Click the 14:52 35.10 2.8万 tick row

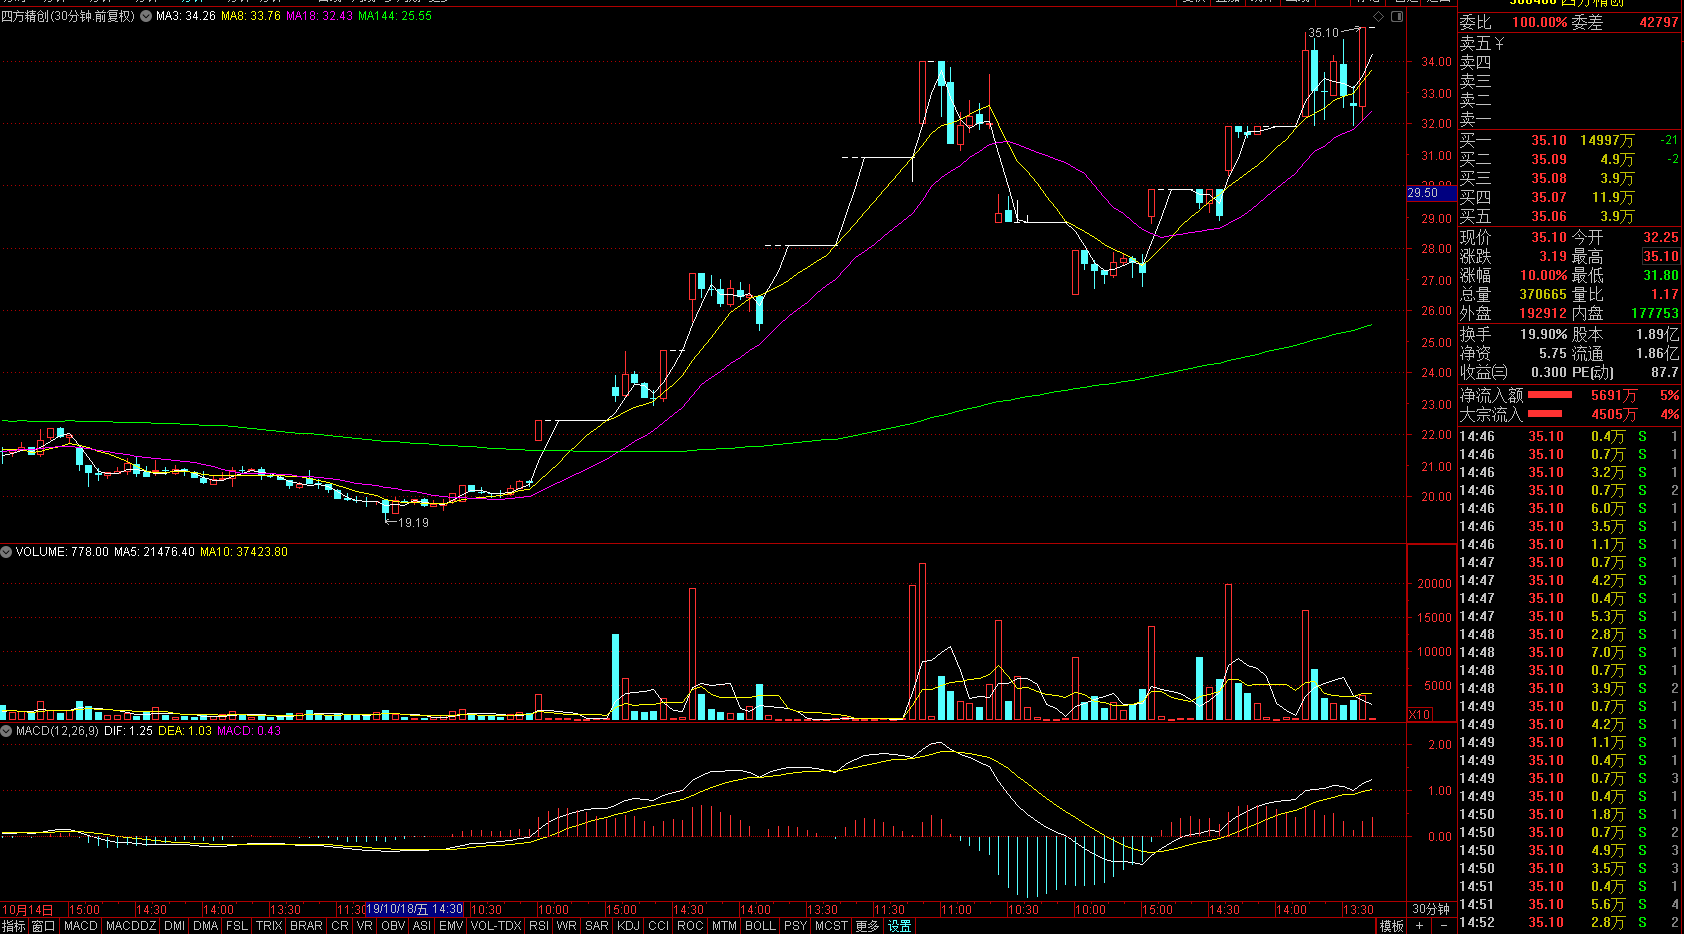tap(1569, 922)
